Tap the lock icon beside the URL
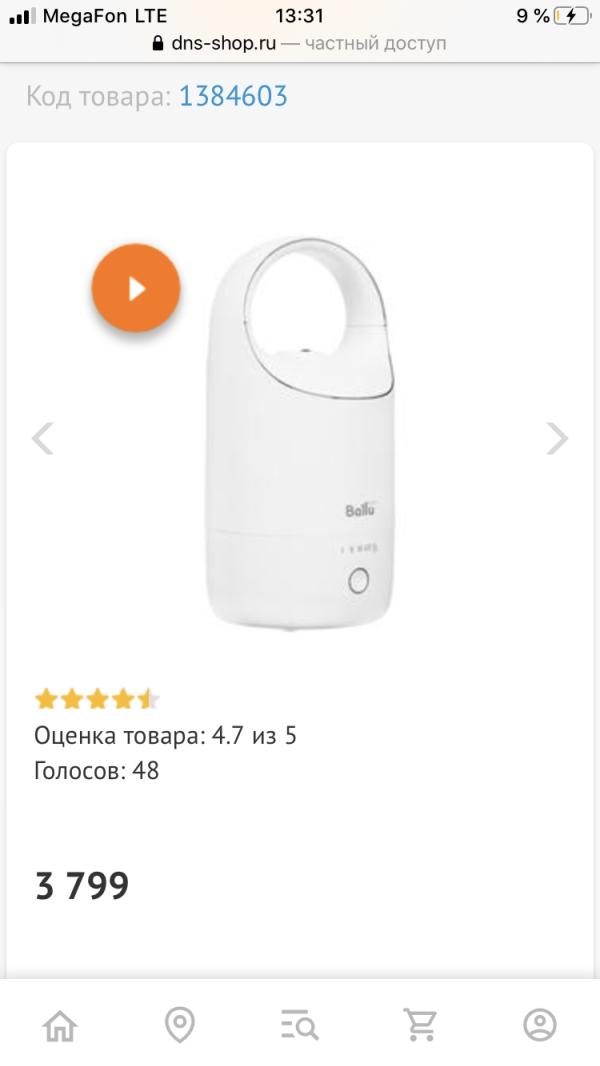This screenshot has height=1066, width=600. coord(156,44)
